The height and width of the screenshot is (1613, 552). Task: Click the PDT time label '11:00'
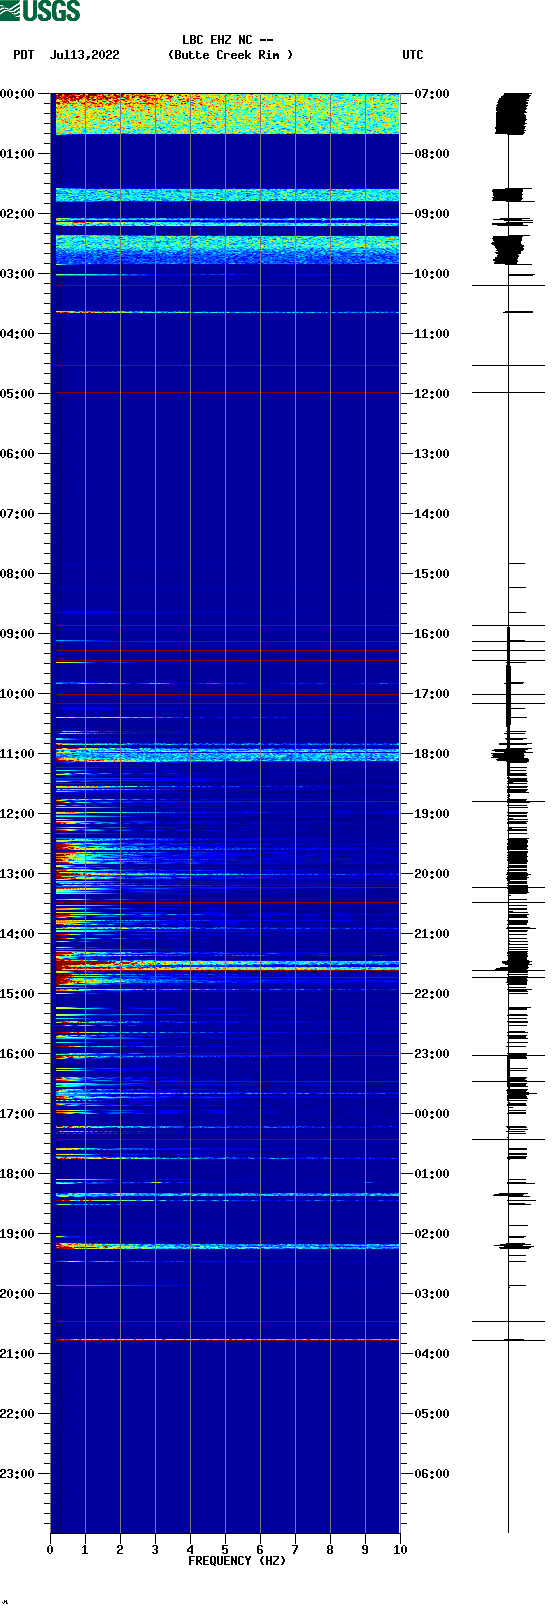coord(17,754)
